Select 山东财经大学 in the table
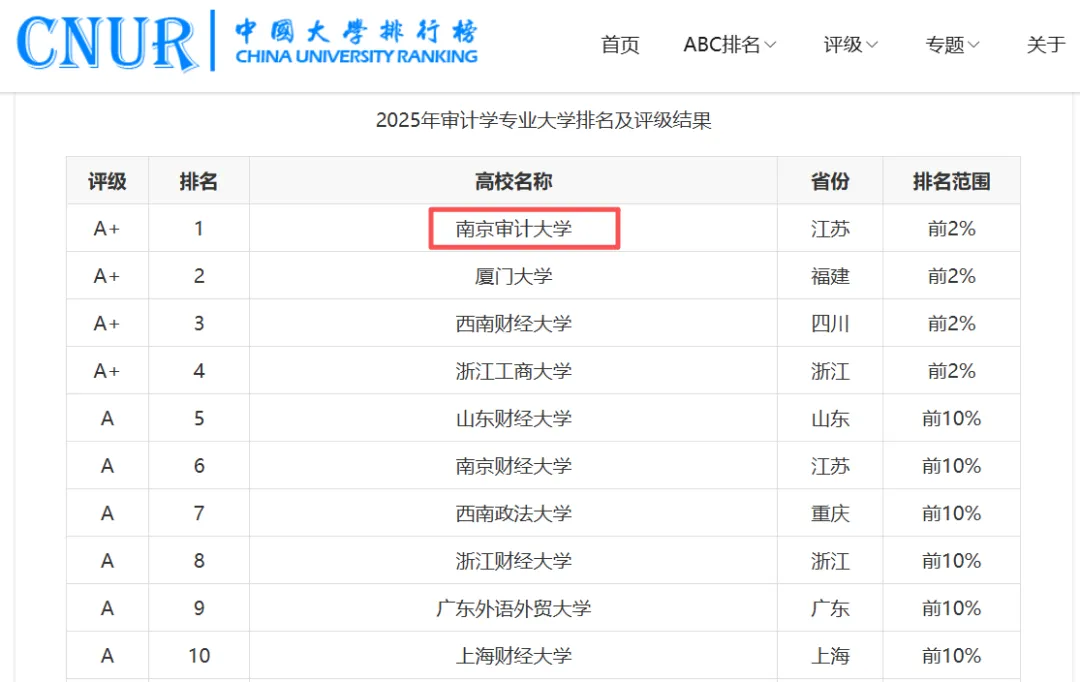 [514, 419]
